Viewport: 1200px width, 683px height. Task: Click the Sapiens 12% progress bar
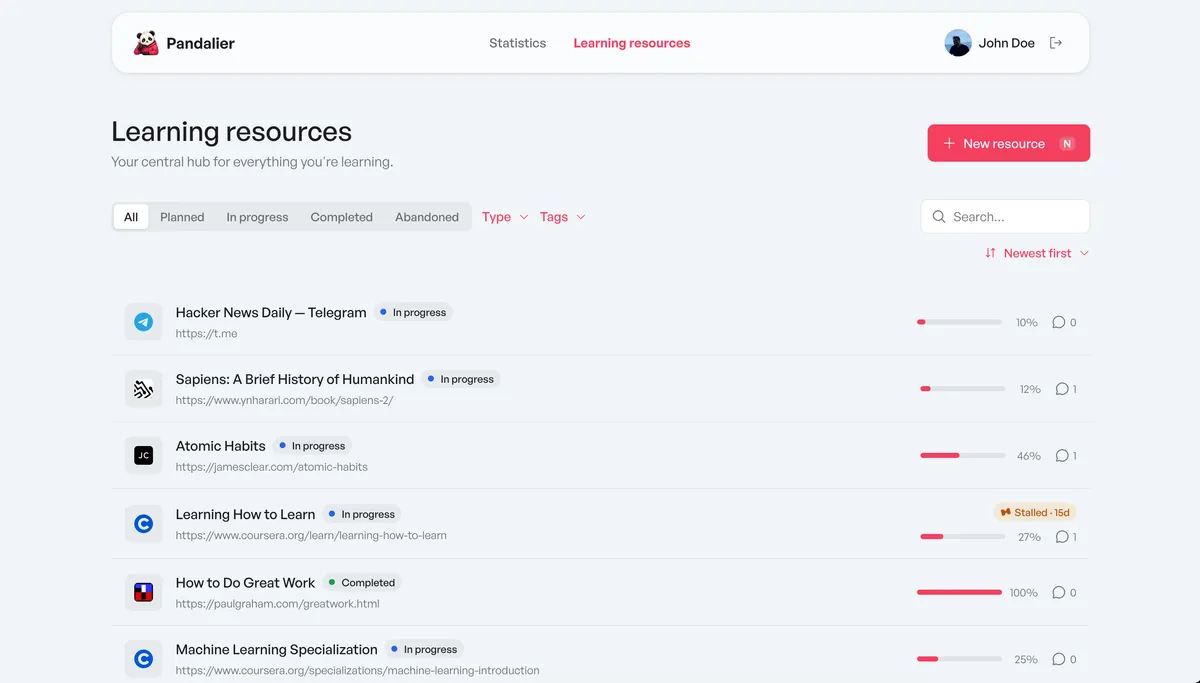click(x=963, y=389)
